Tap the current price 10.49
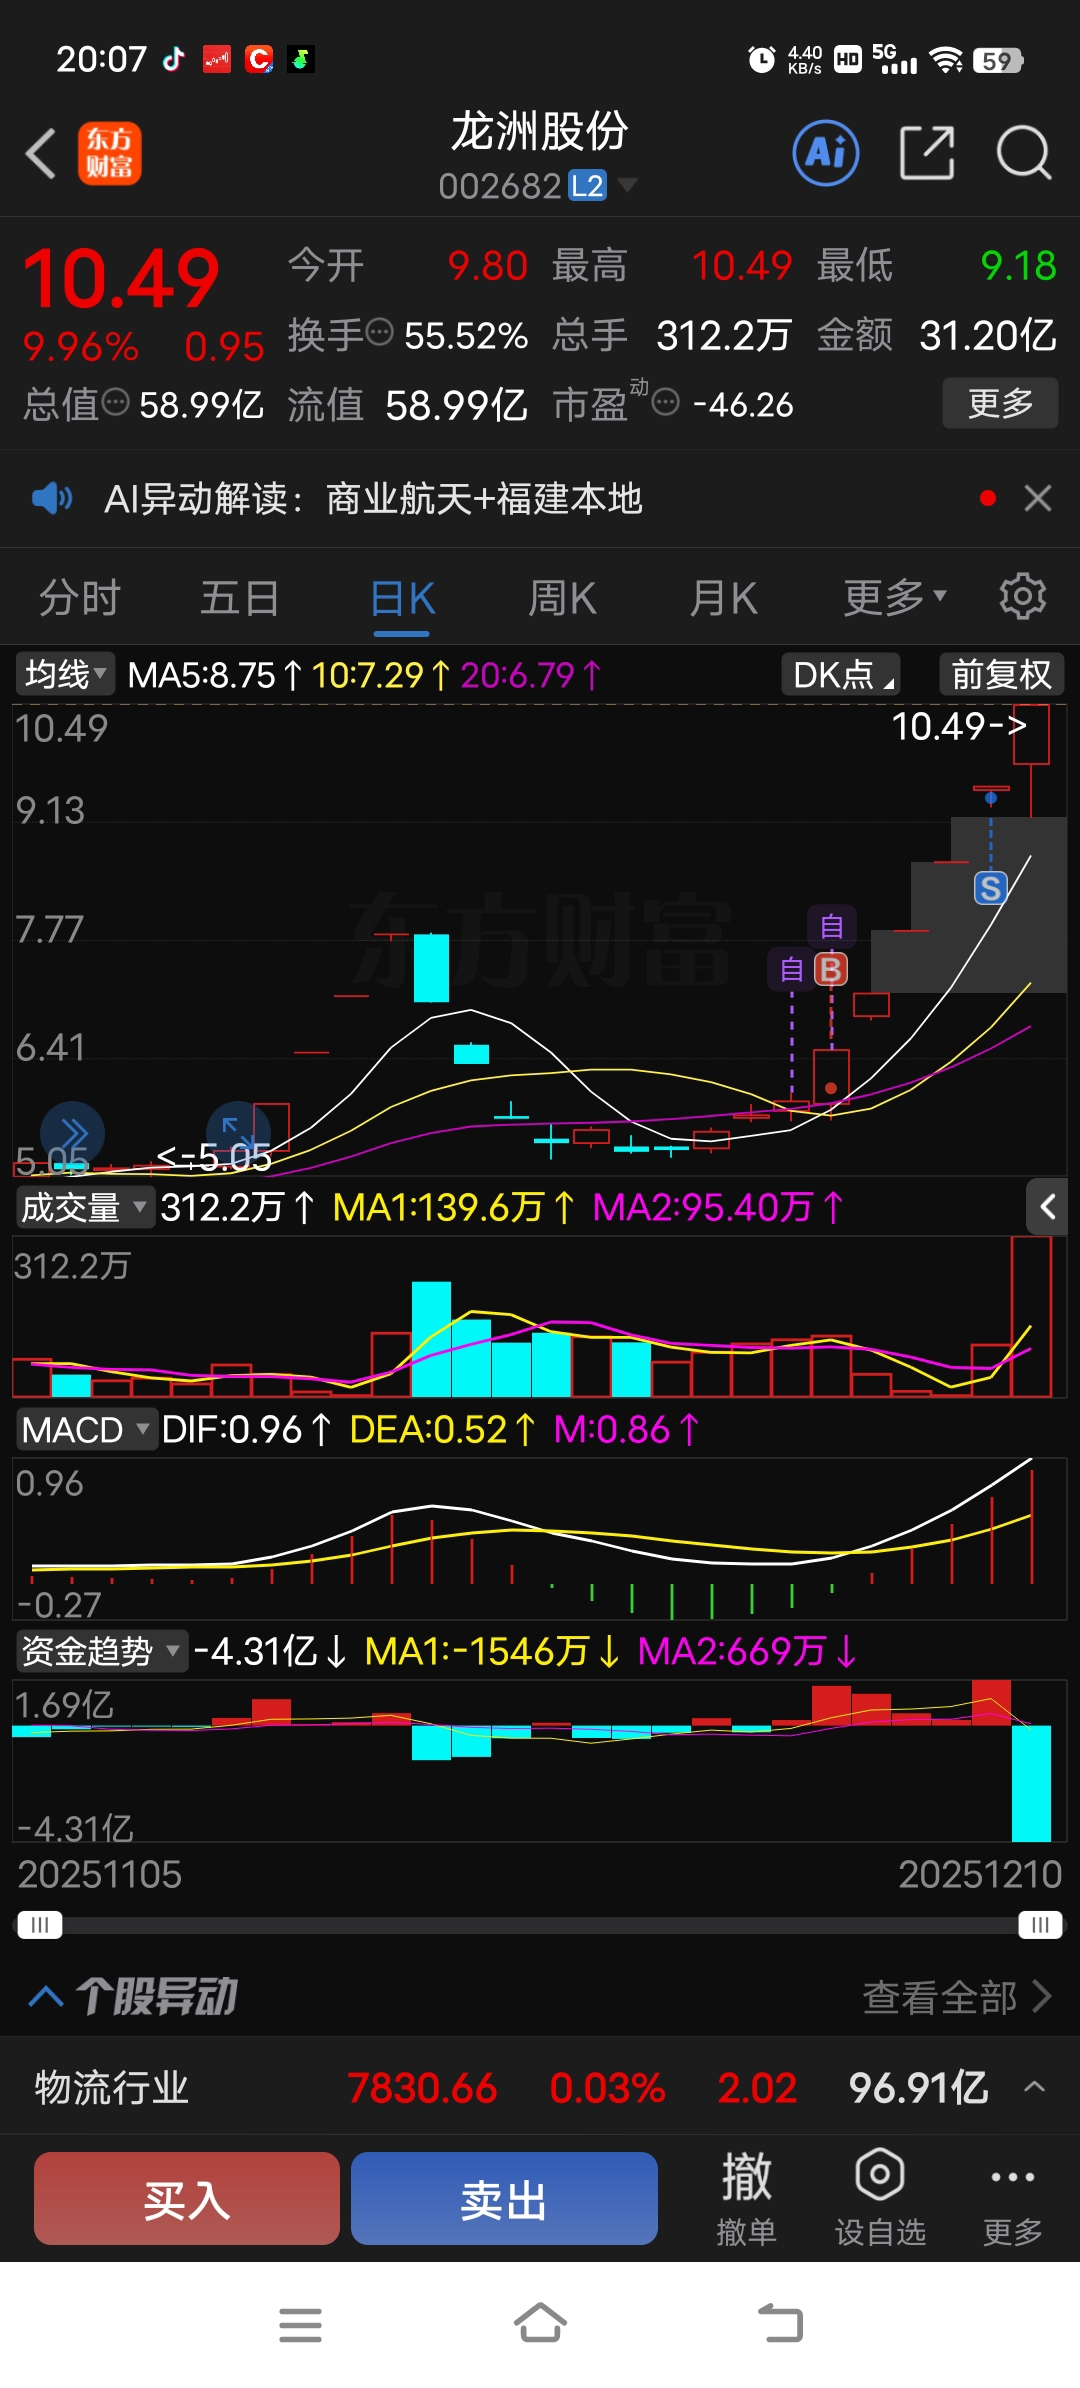Image resolution: width=1080 pixels, height=2388 pixels. coord(121,278)
